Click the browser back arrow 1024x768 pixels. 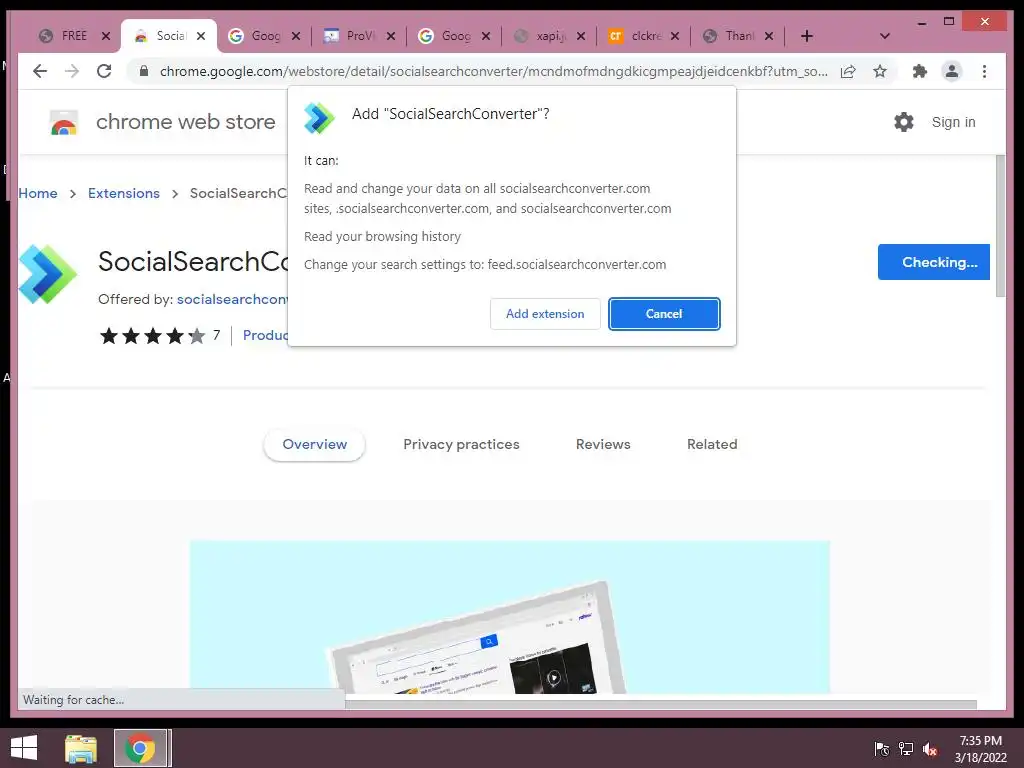click(x=40, y=71)
